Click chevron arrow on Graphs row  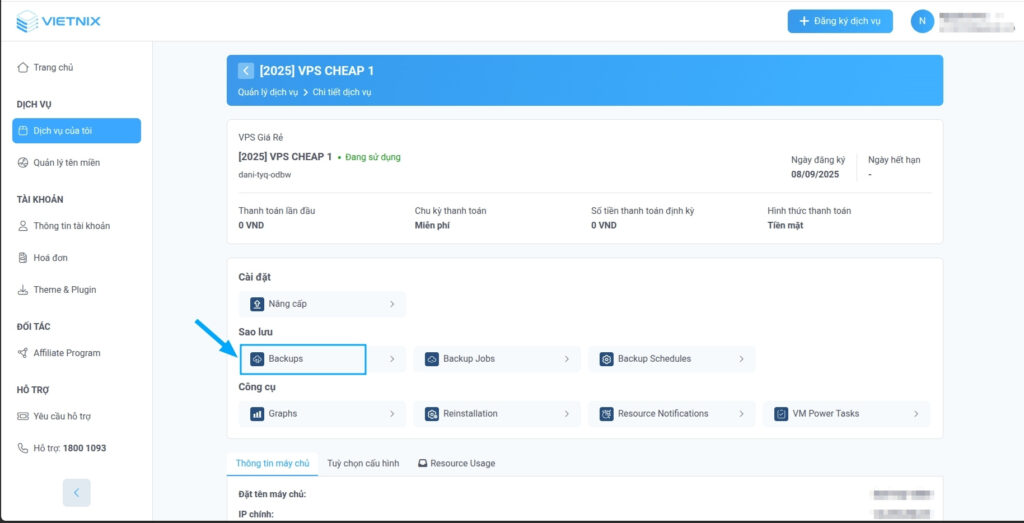pos(392,414)
